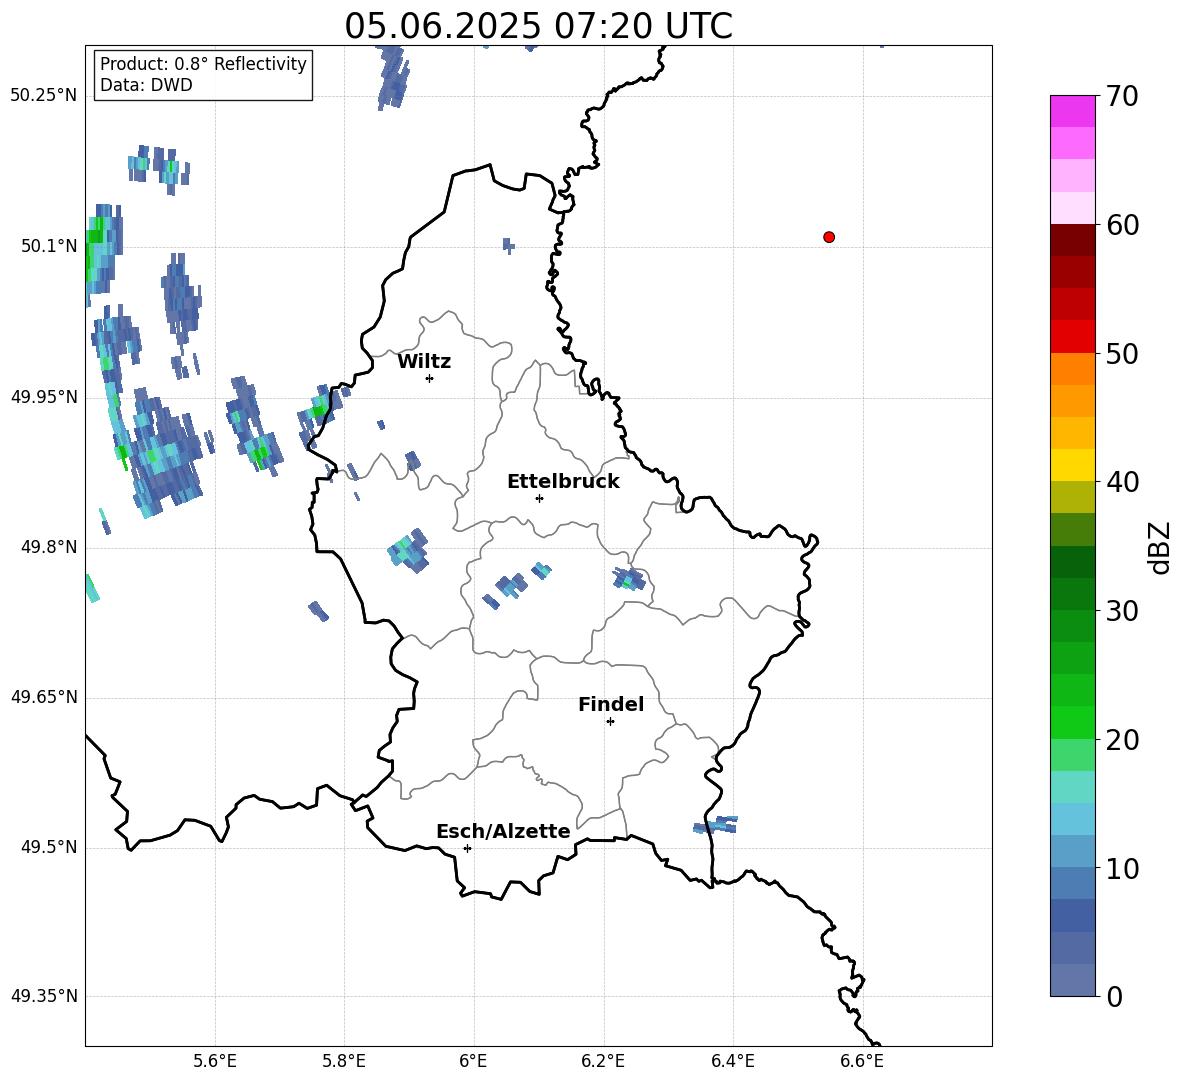Click the 0 tick on colorbar

point(1115,996)
